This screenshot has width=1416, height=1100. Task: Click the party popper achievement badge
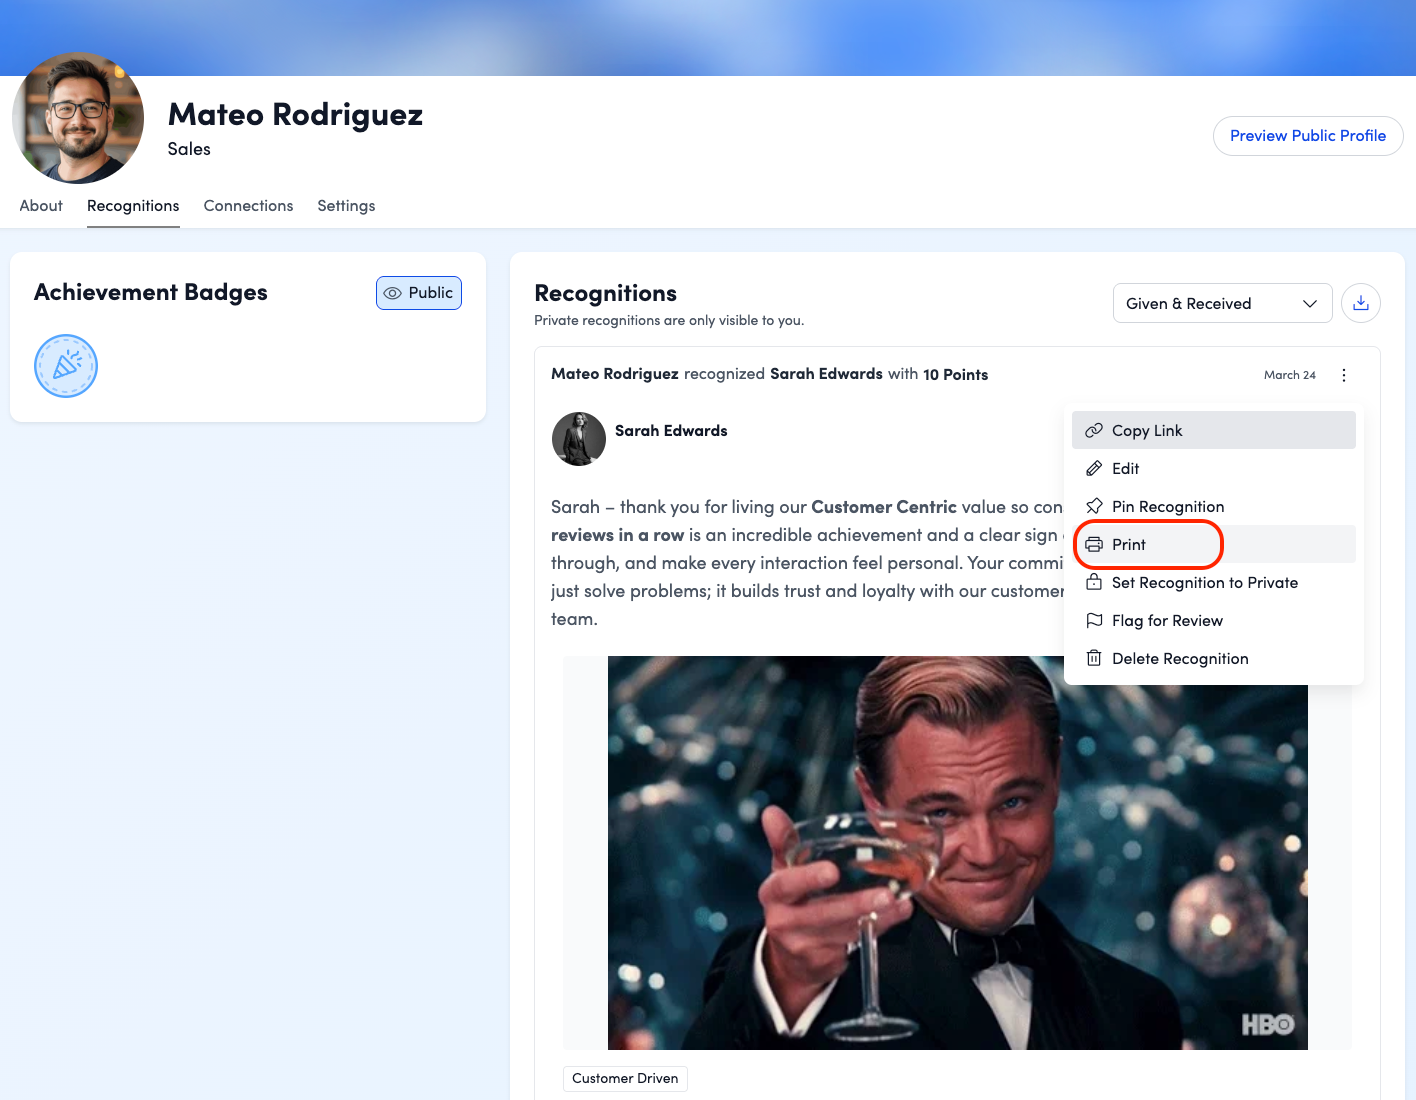(x=66, y=366)
